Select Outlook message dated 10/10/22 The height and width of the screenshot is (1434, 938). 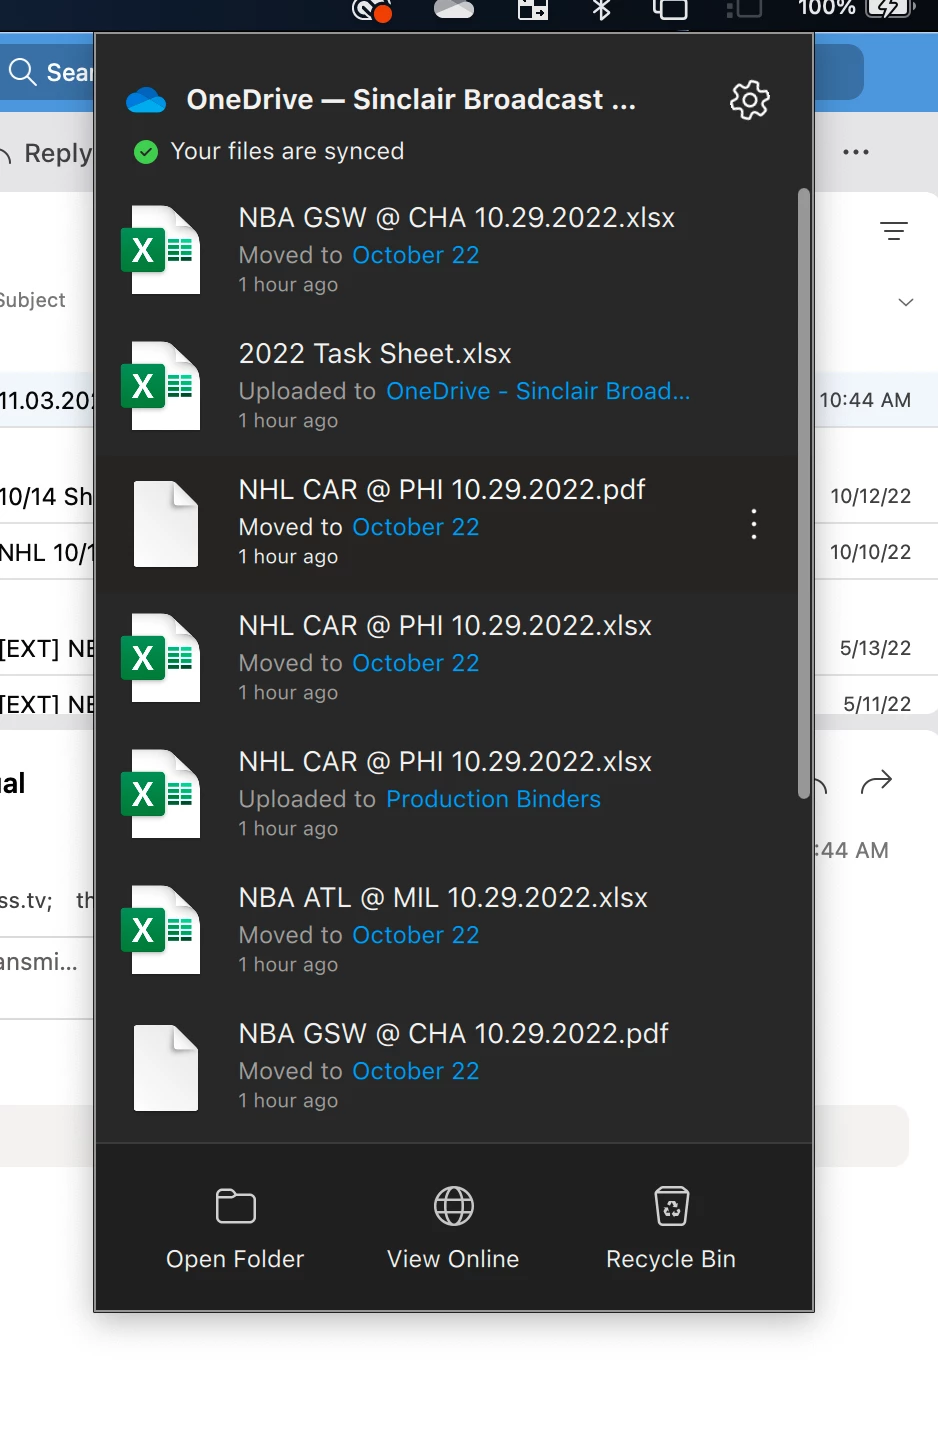[871, 552]
